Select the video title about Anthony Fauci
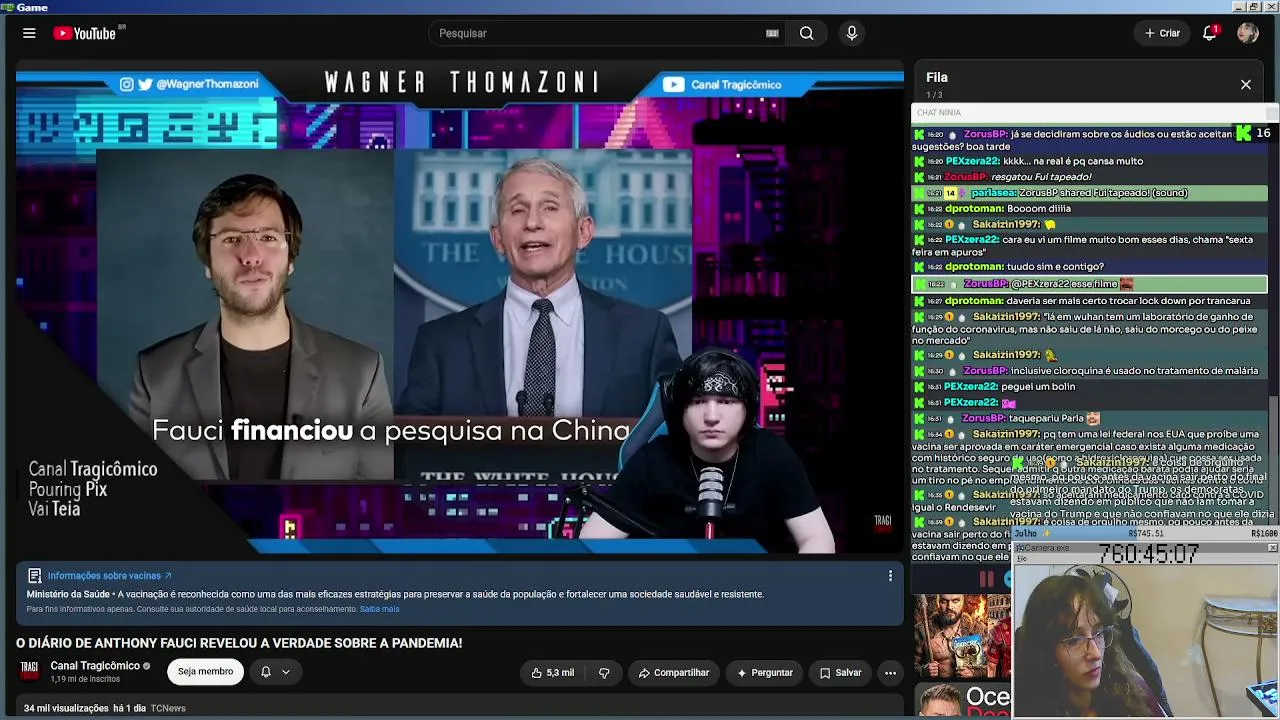This screenshot has height=720, width=1280. coord(239,643)
